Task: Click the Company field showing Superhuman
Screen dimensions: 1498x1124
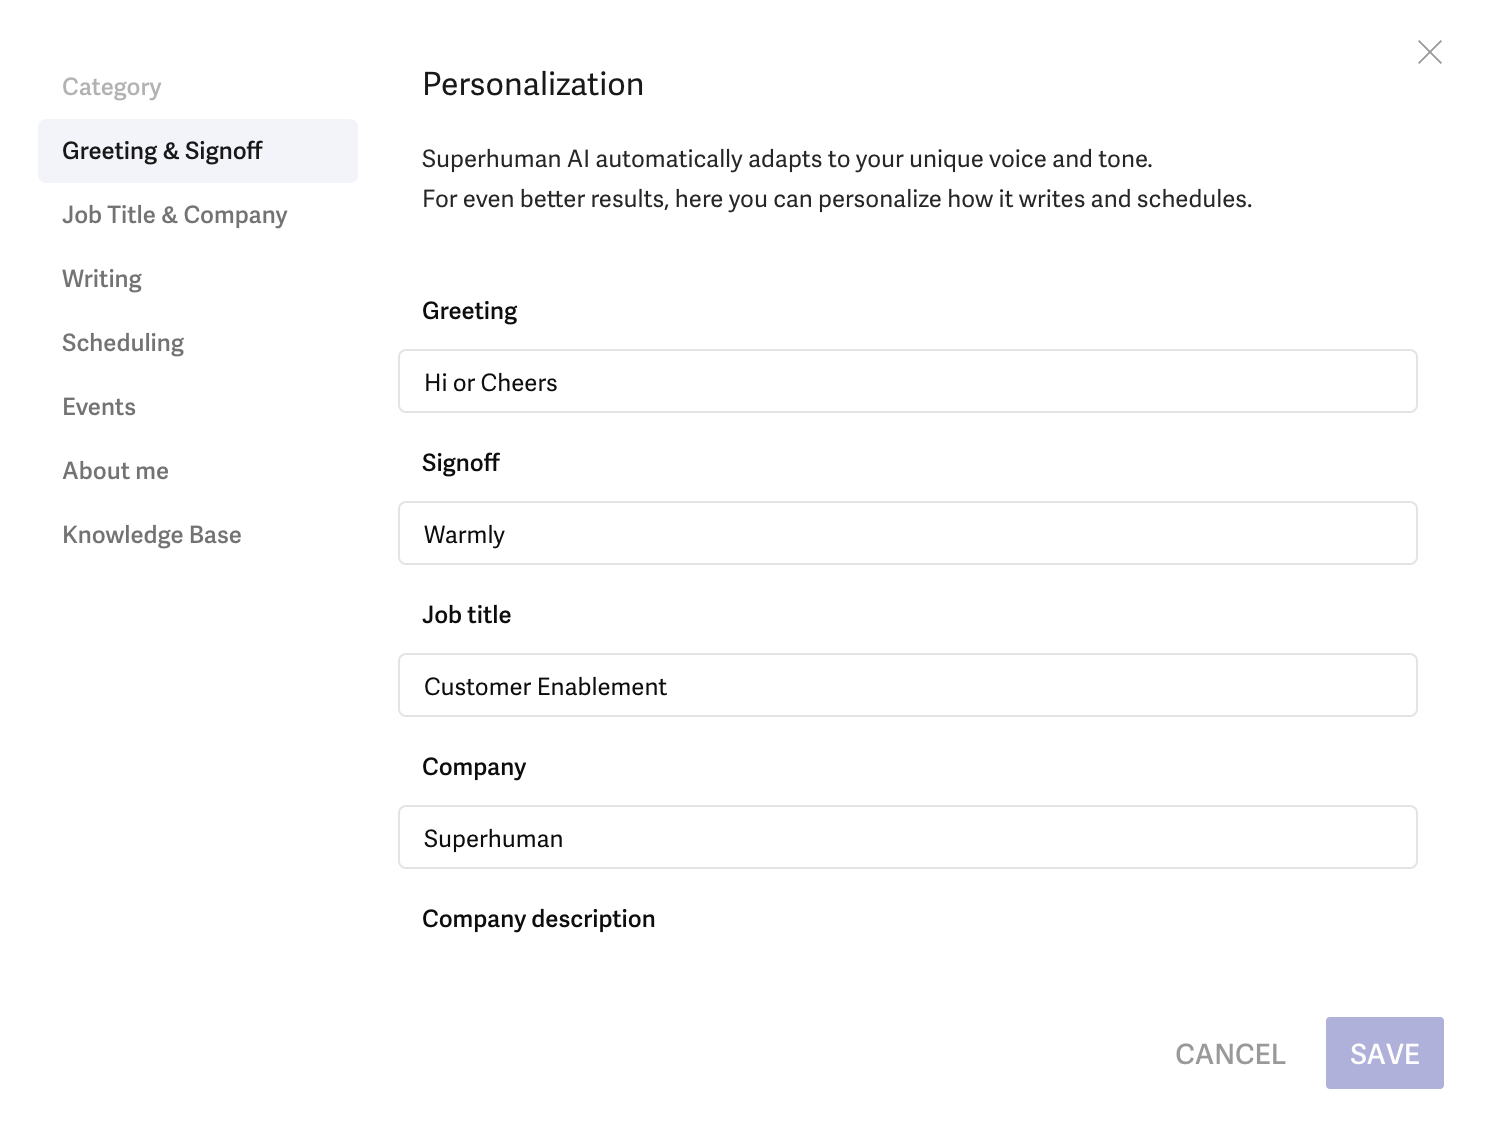Action: [908, 837]
